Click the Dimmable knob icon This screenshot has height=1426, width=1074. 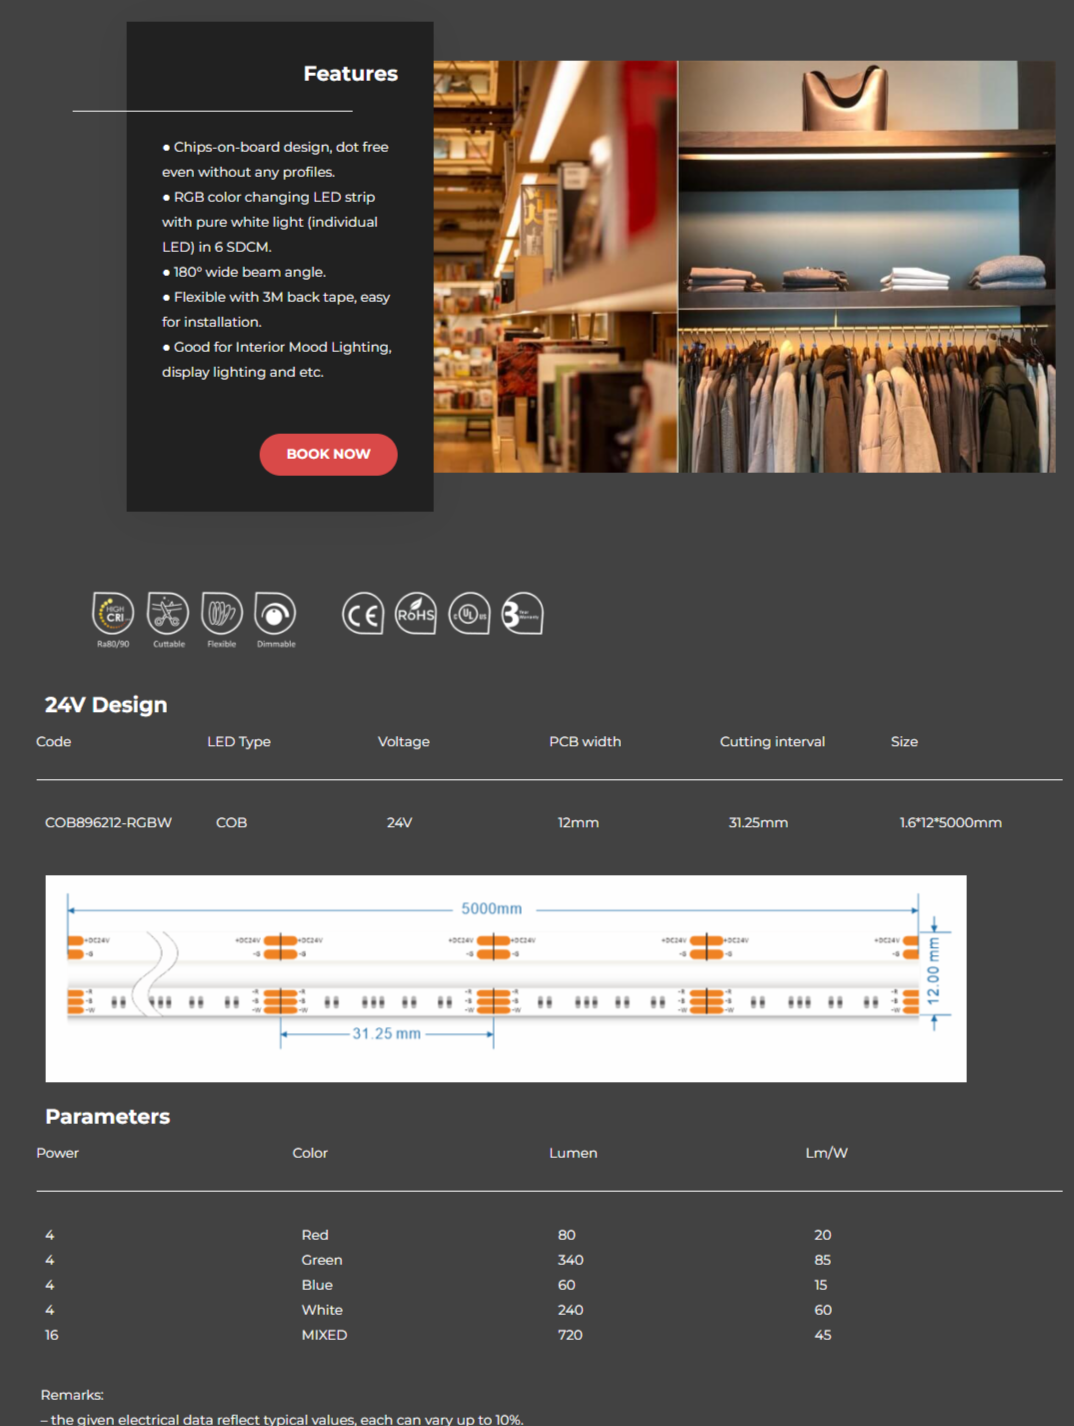tap(275, 614)
